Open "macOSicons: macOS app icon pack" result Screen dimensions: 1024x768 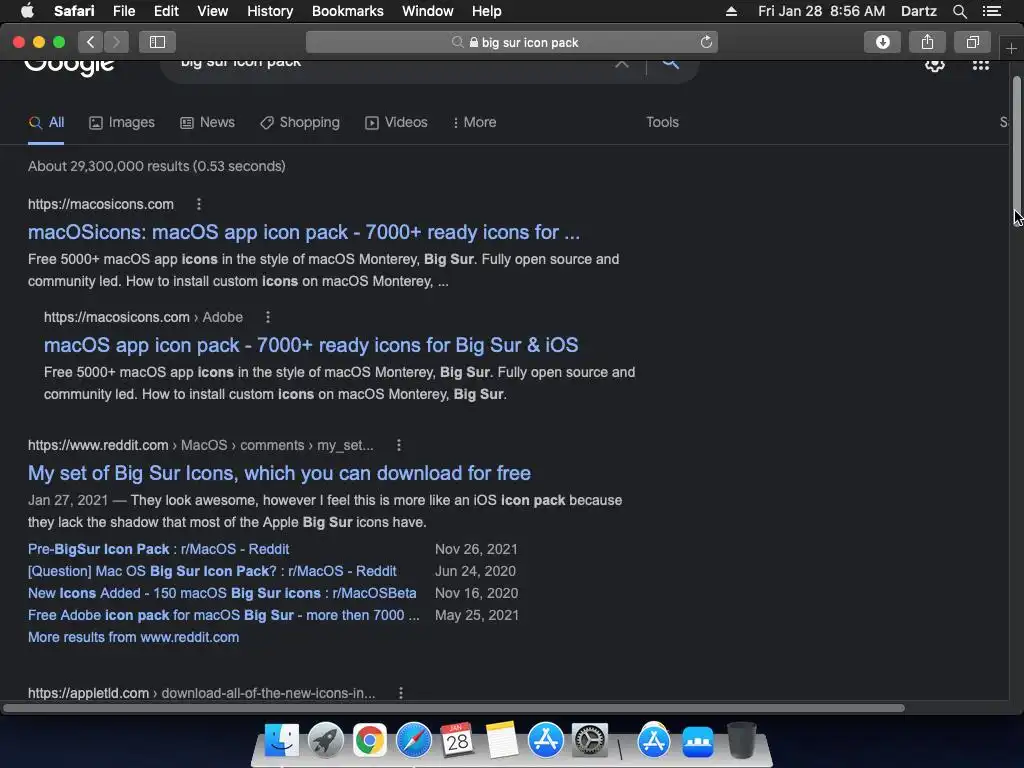pos(304,232)
